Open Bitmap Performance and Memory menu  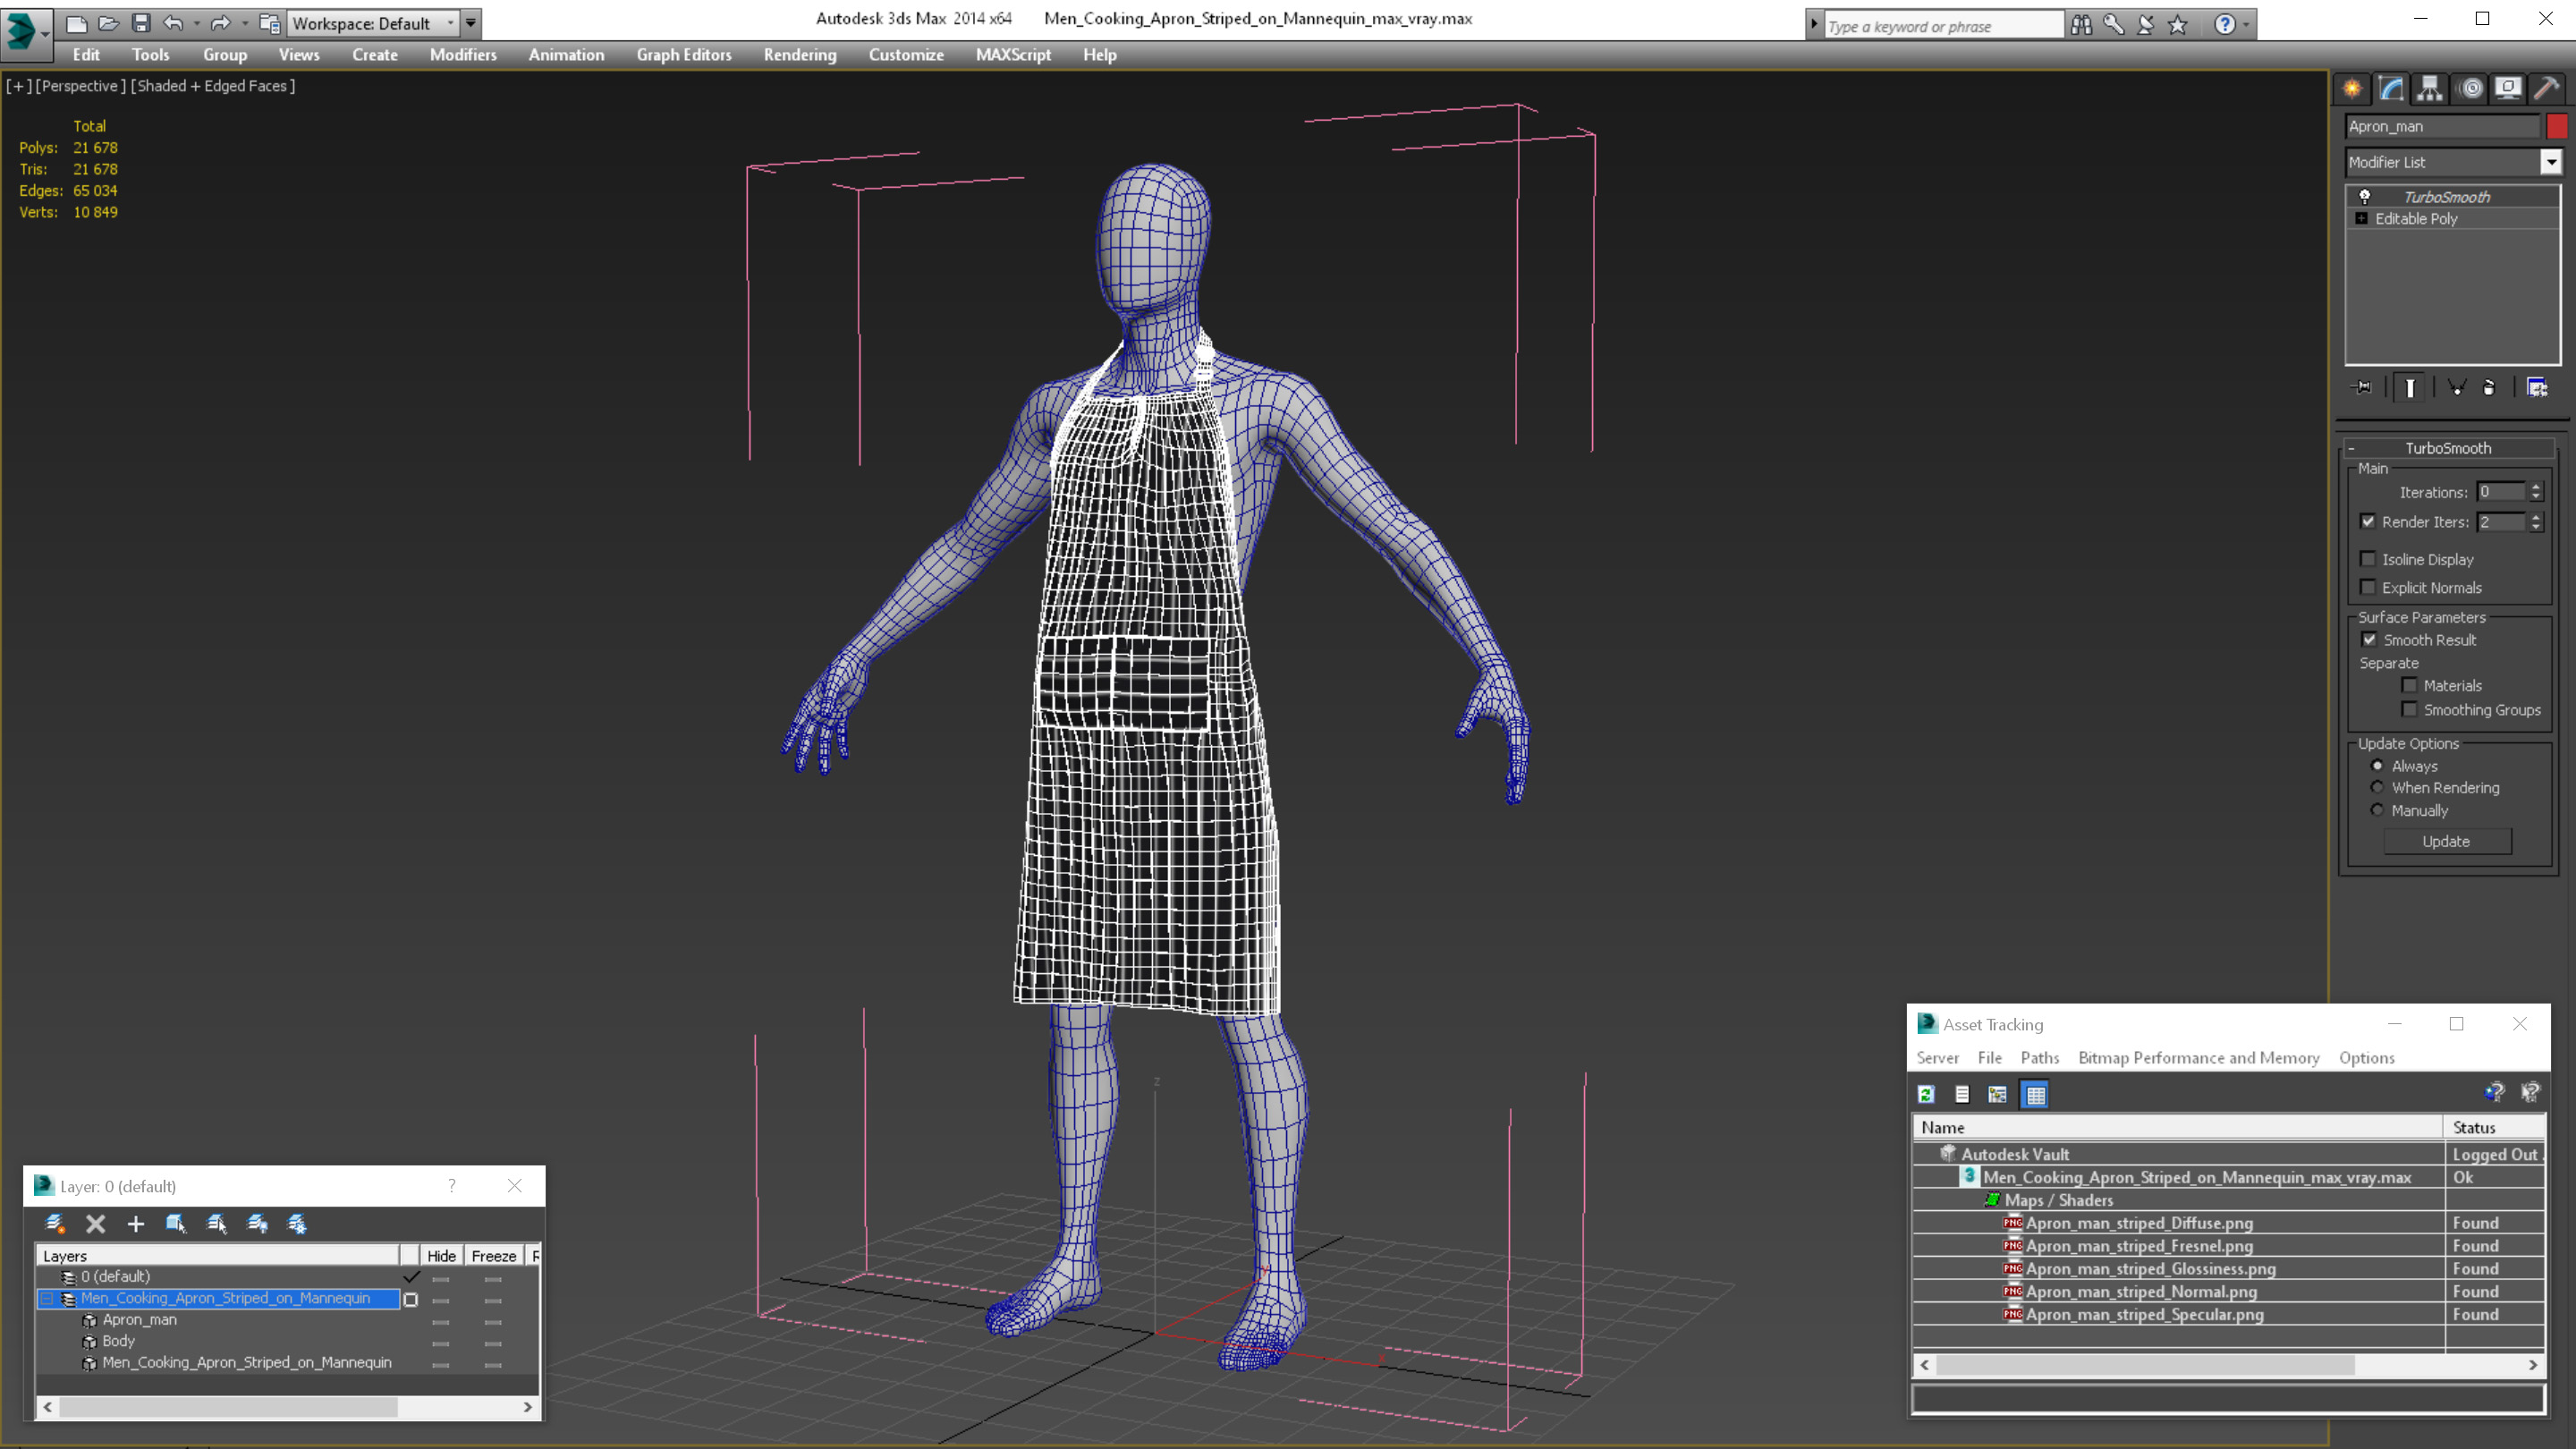2198,1057
